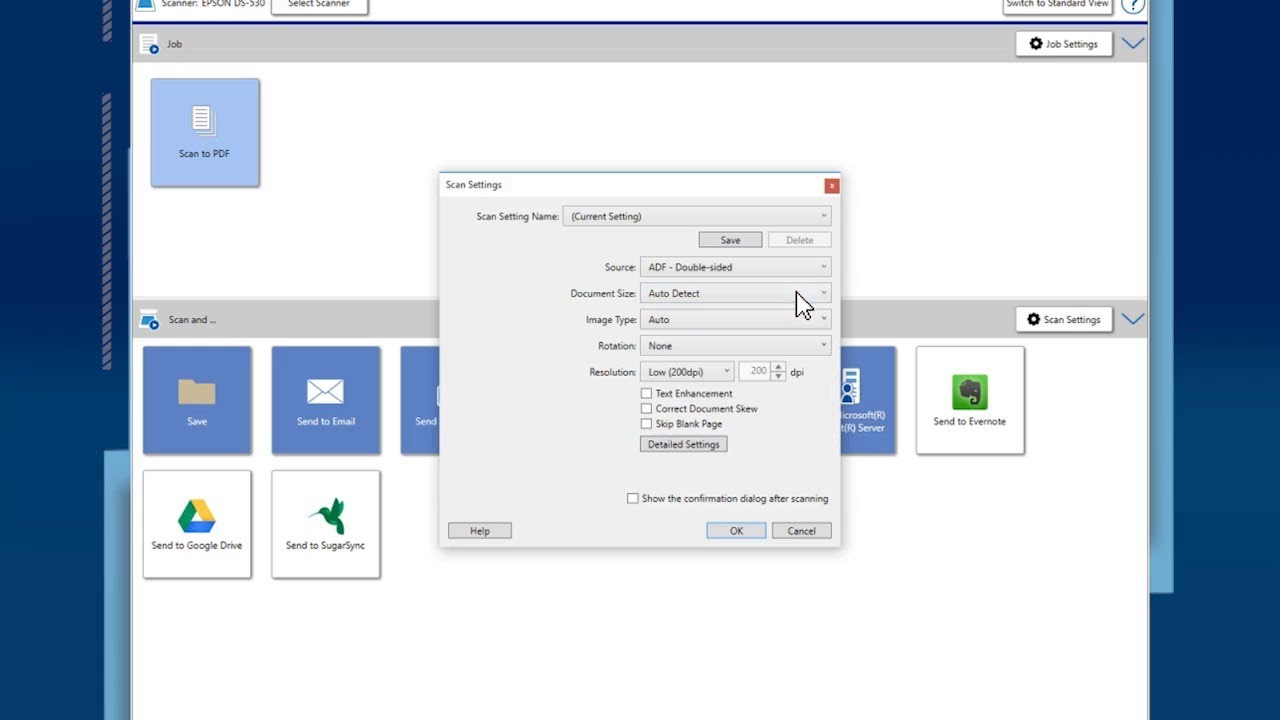This screenshot has height=720, width=1280.
Task: Open the Document Size dropdown
Action: click(735, 293)
